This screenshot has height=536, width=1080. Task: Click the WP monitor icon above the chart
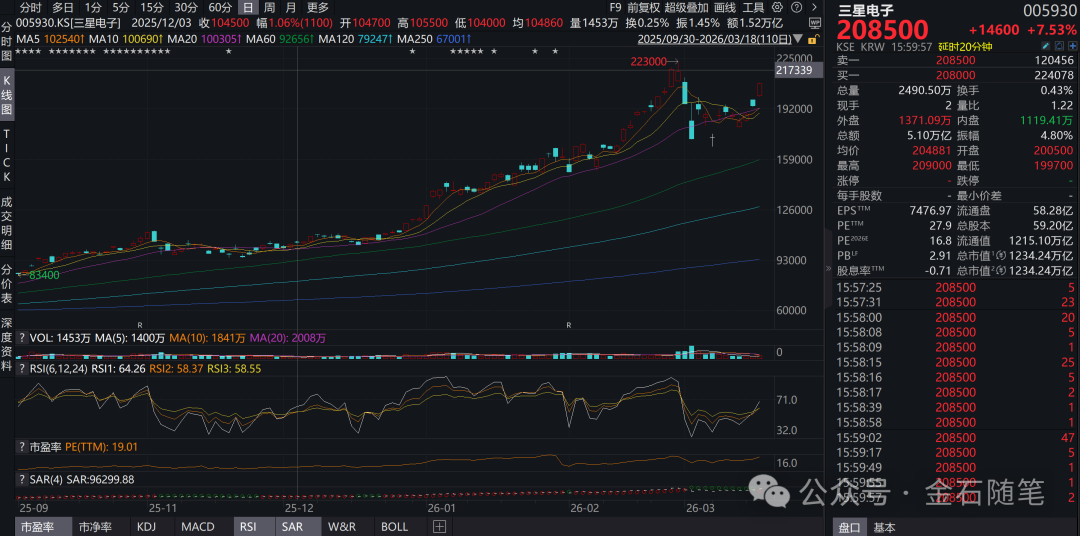click(x=815, y=23)
